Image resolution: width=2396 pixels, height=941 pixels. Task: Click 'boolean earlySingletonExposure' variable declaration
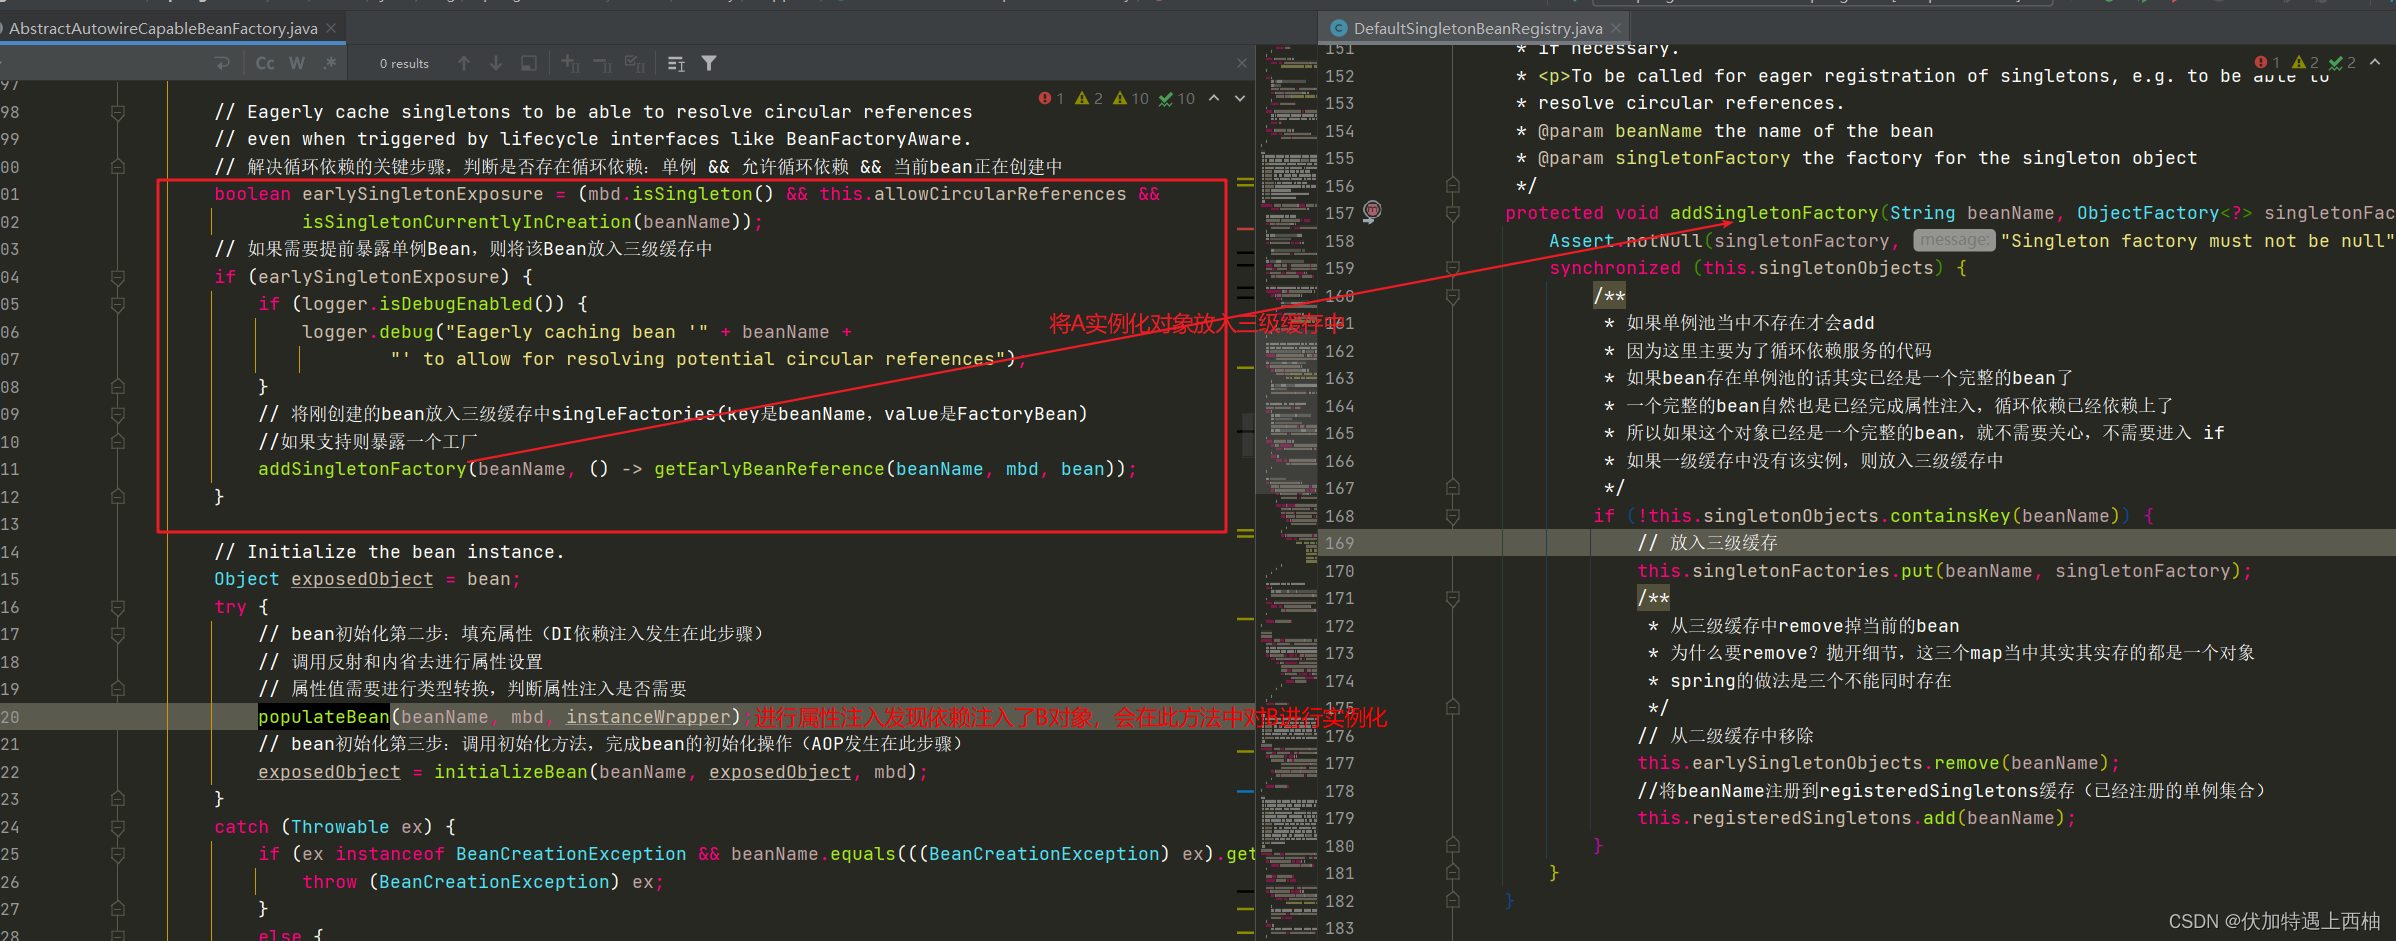click(378, 194)
